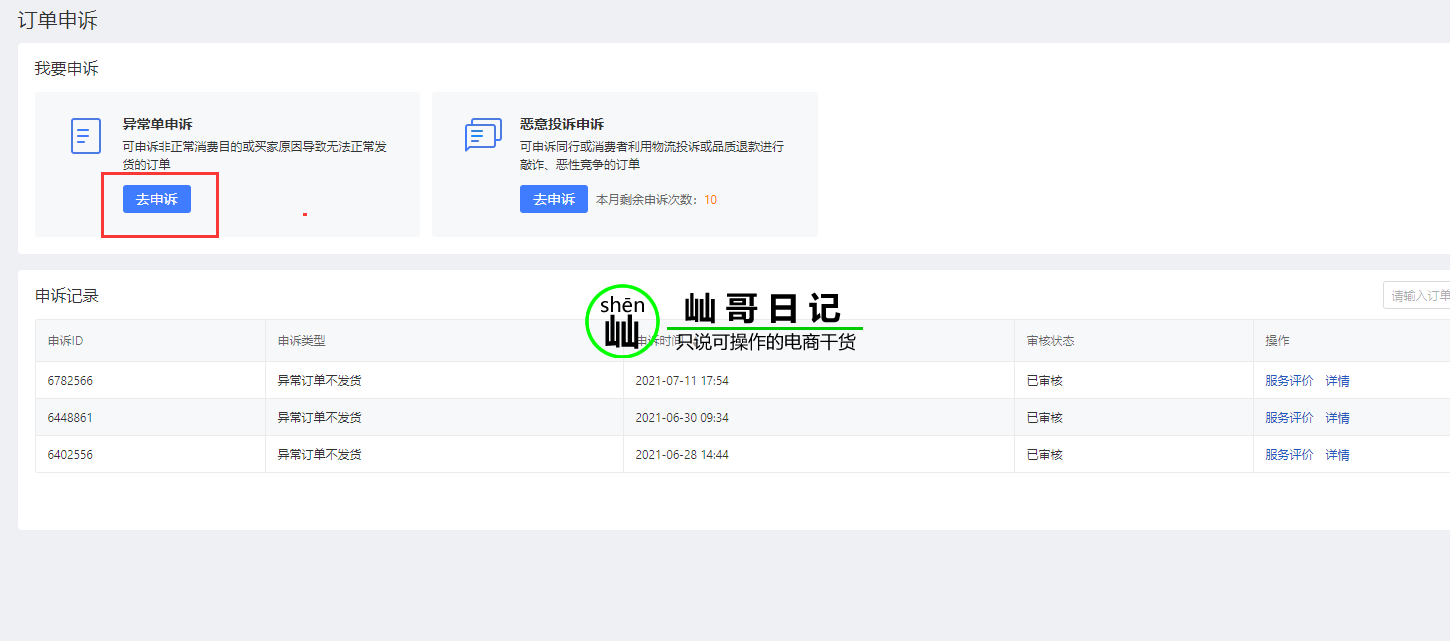Click 已审核 status in row 6448861
This screenshot has width=1450, height=641.
(x=1044, y=418)
